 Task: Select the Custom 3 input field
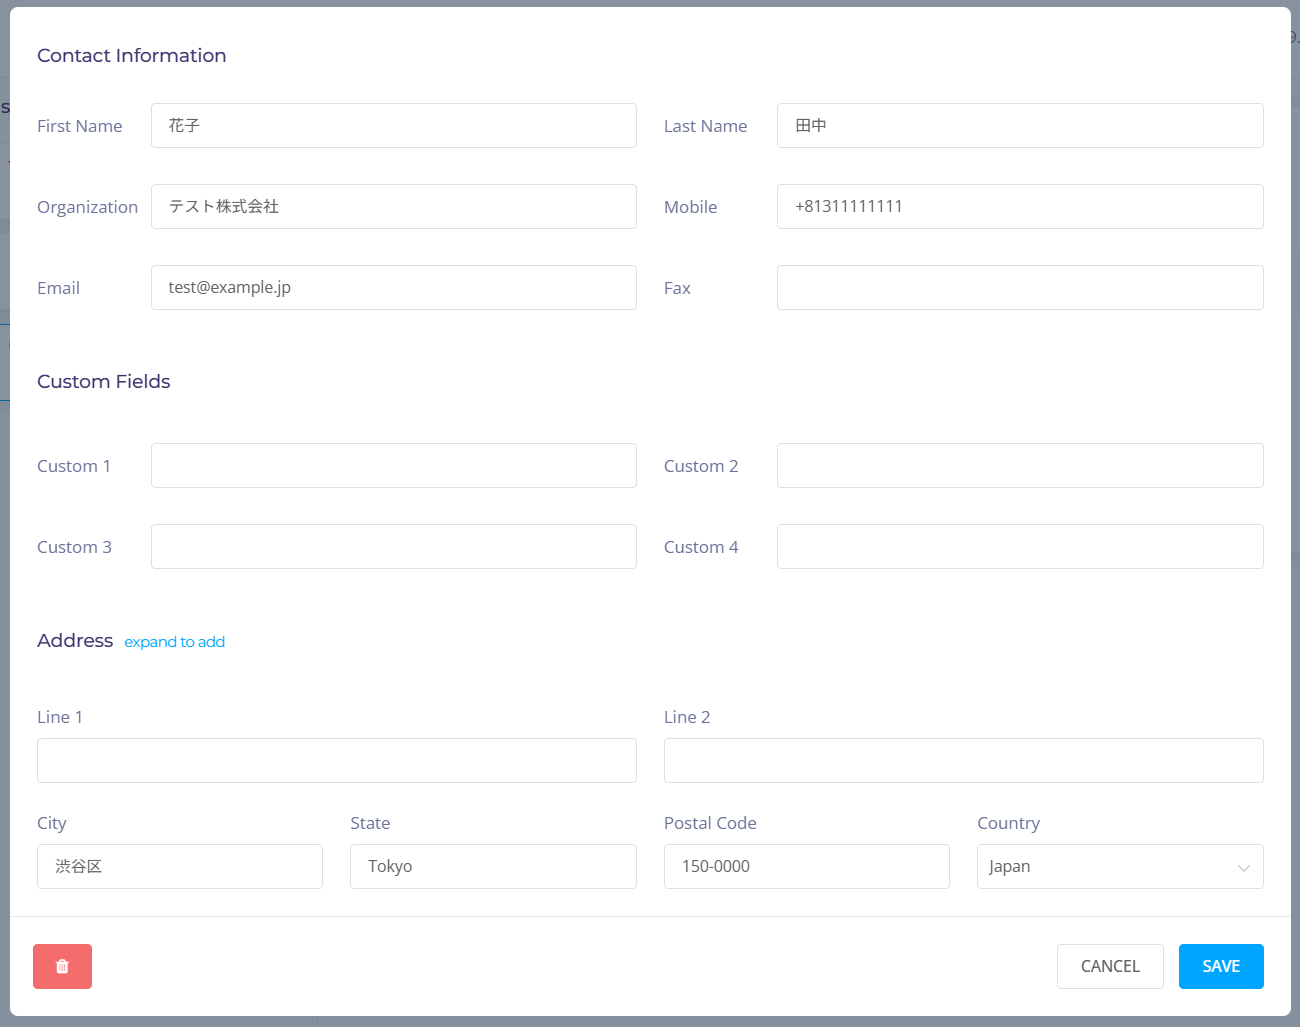(x=394, y=547)
